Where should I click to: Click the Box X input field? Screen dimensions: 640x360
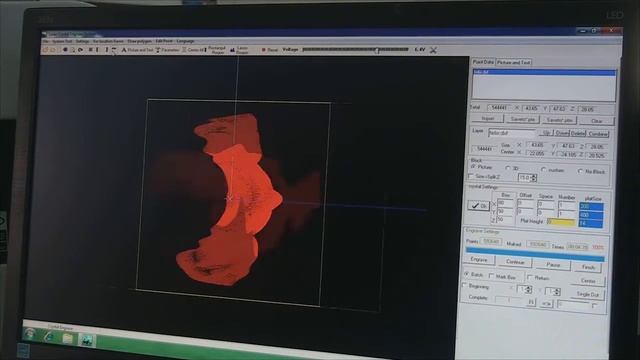[505, 203]
